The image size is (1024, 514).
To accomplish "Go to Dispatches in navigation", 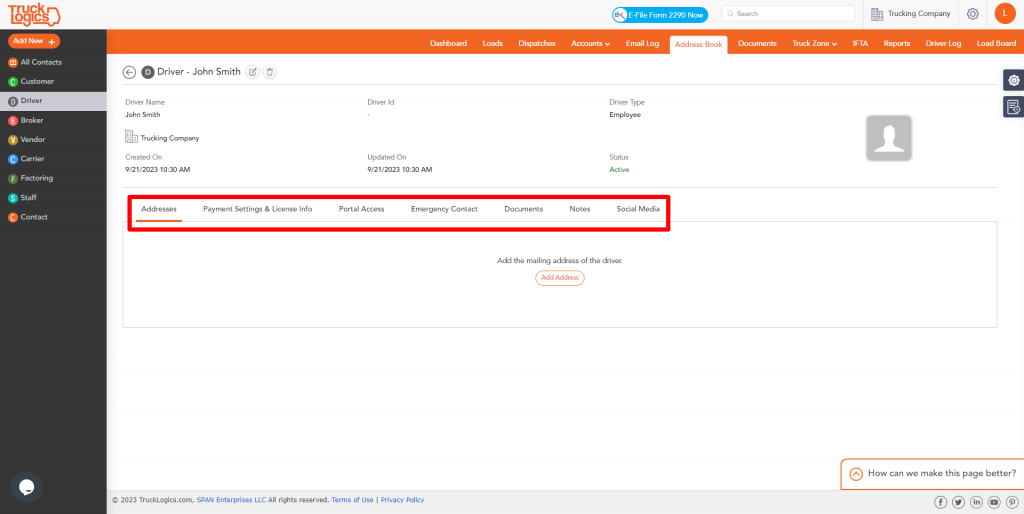I will tap(537, 44).
